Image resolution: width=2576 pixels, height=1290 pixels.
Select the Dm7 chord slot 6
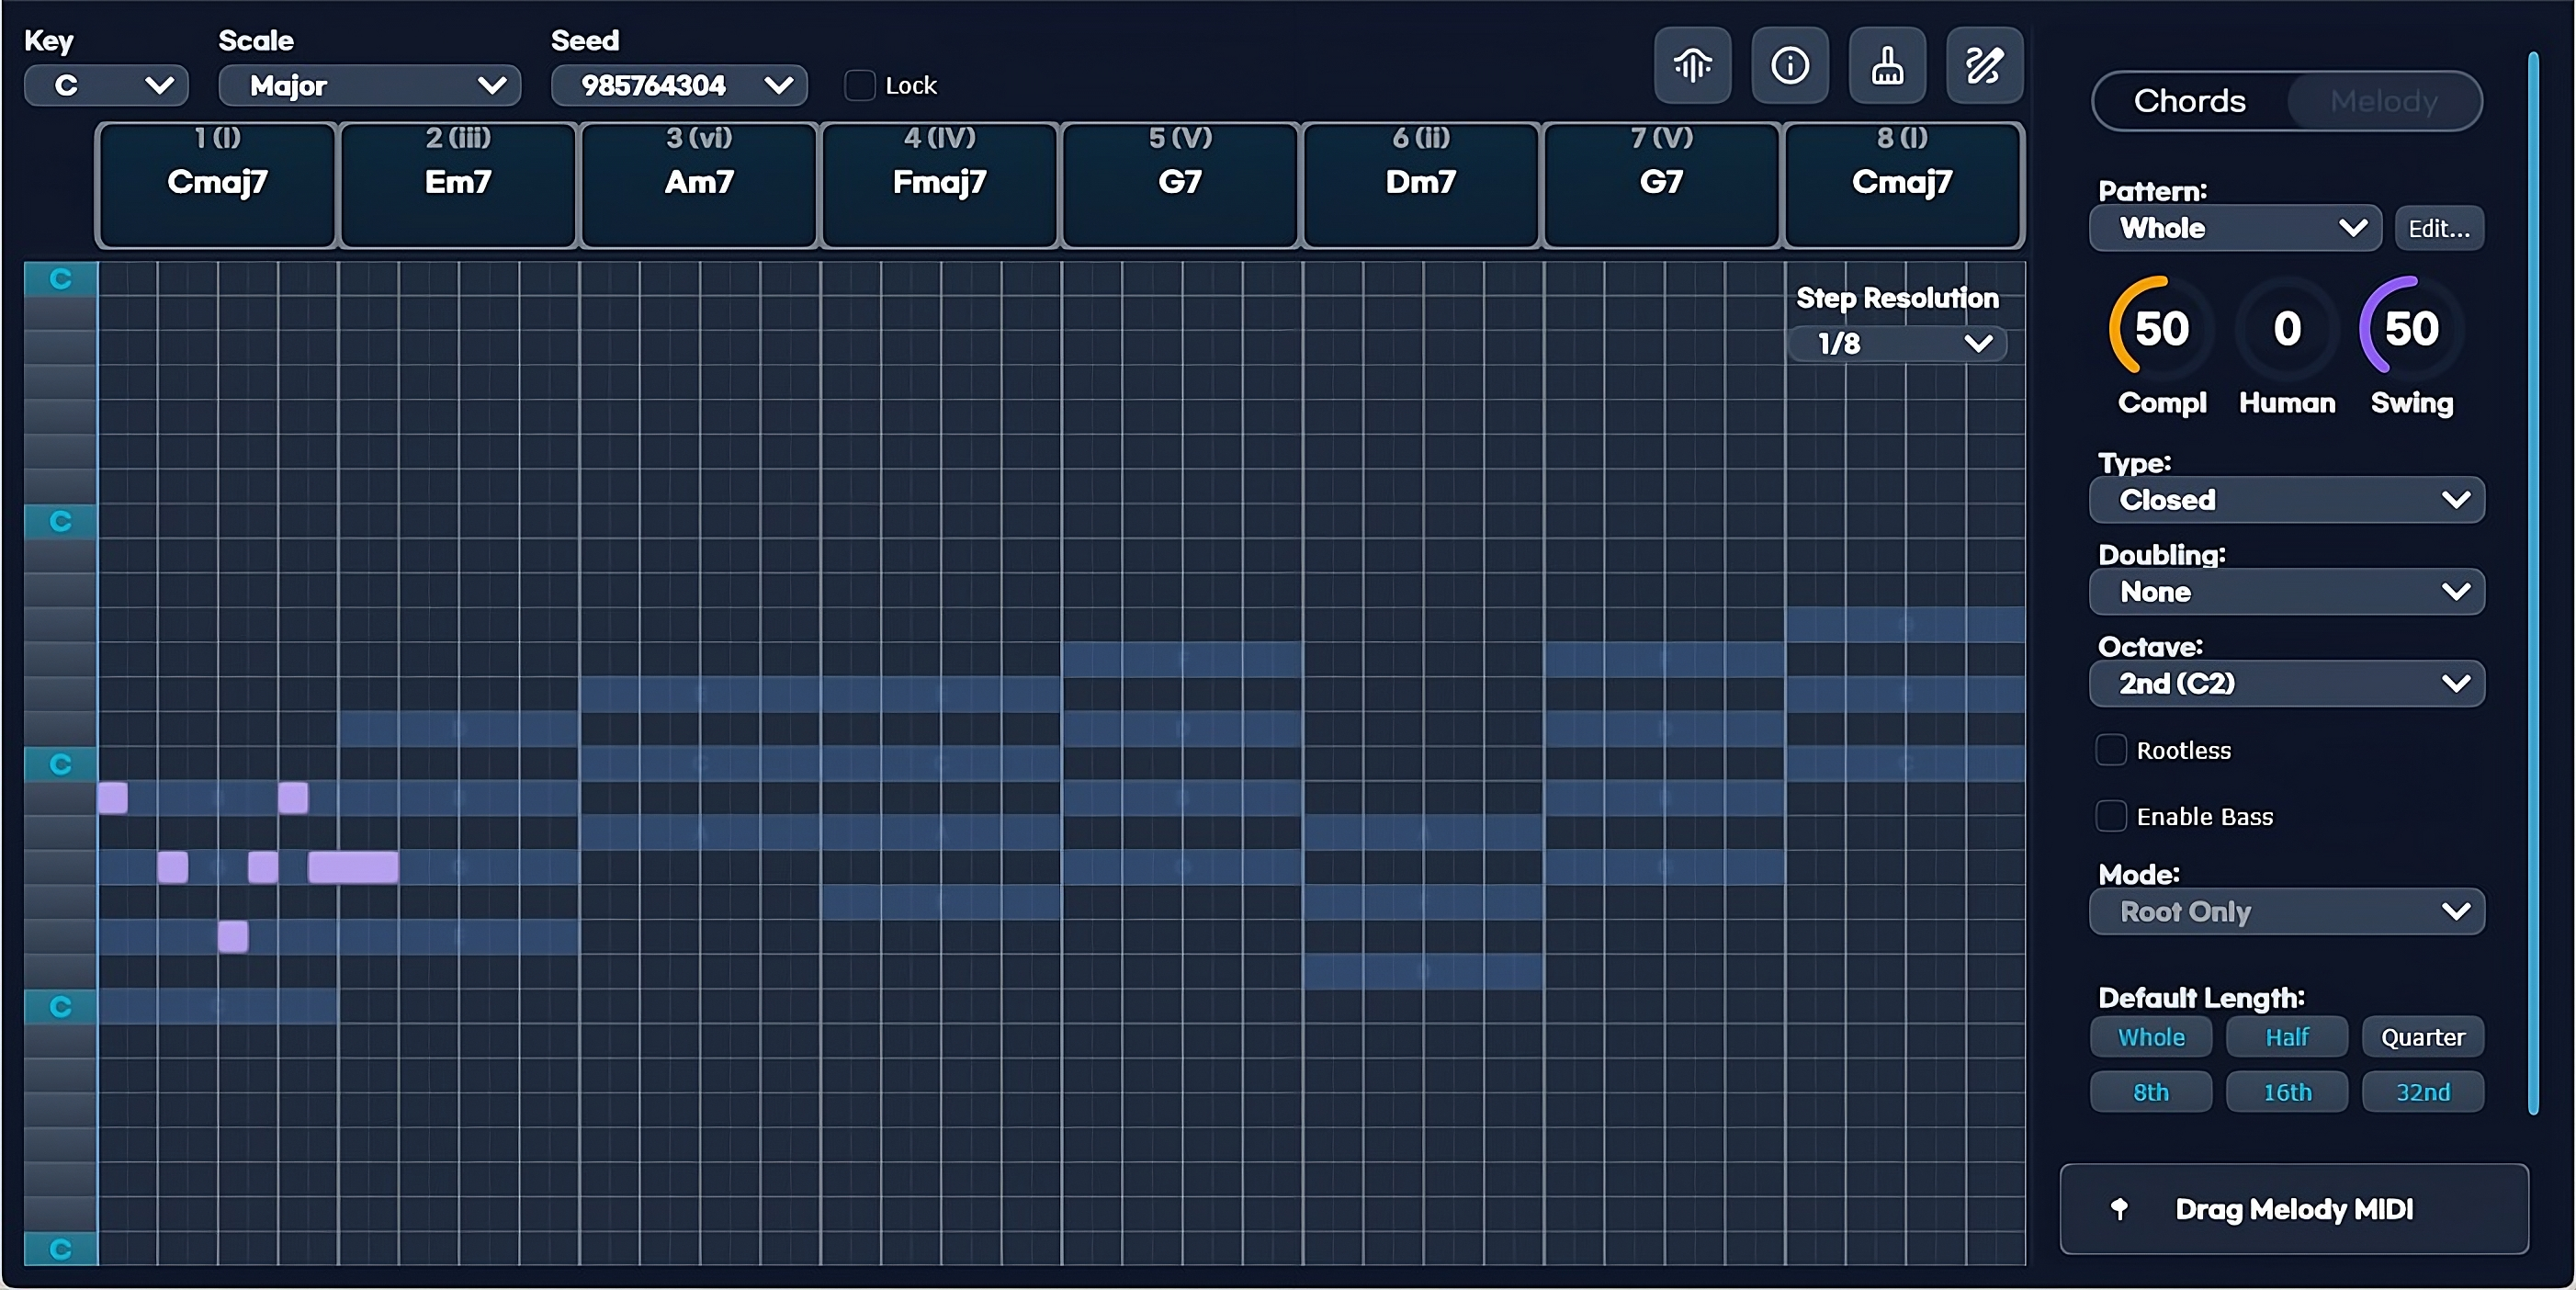click(1419, 185)
